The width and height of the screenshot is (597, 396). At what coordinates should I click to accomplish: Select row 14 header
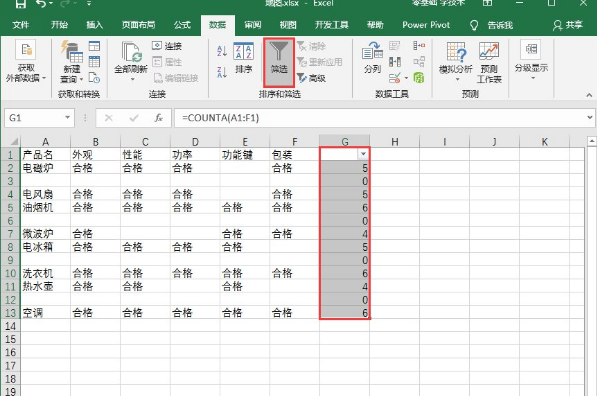(11, 326)
